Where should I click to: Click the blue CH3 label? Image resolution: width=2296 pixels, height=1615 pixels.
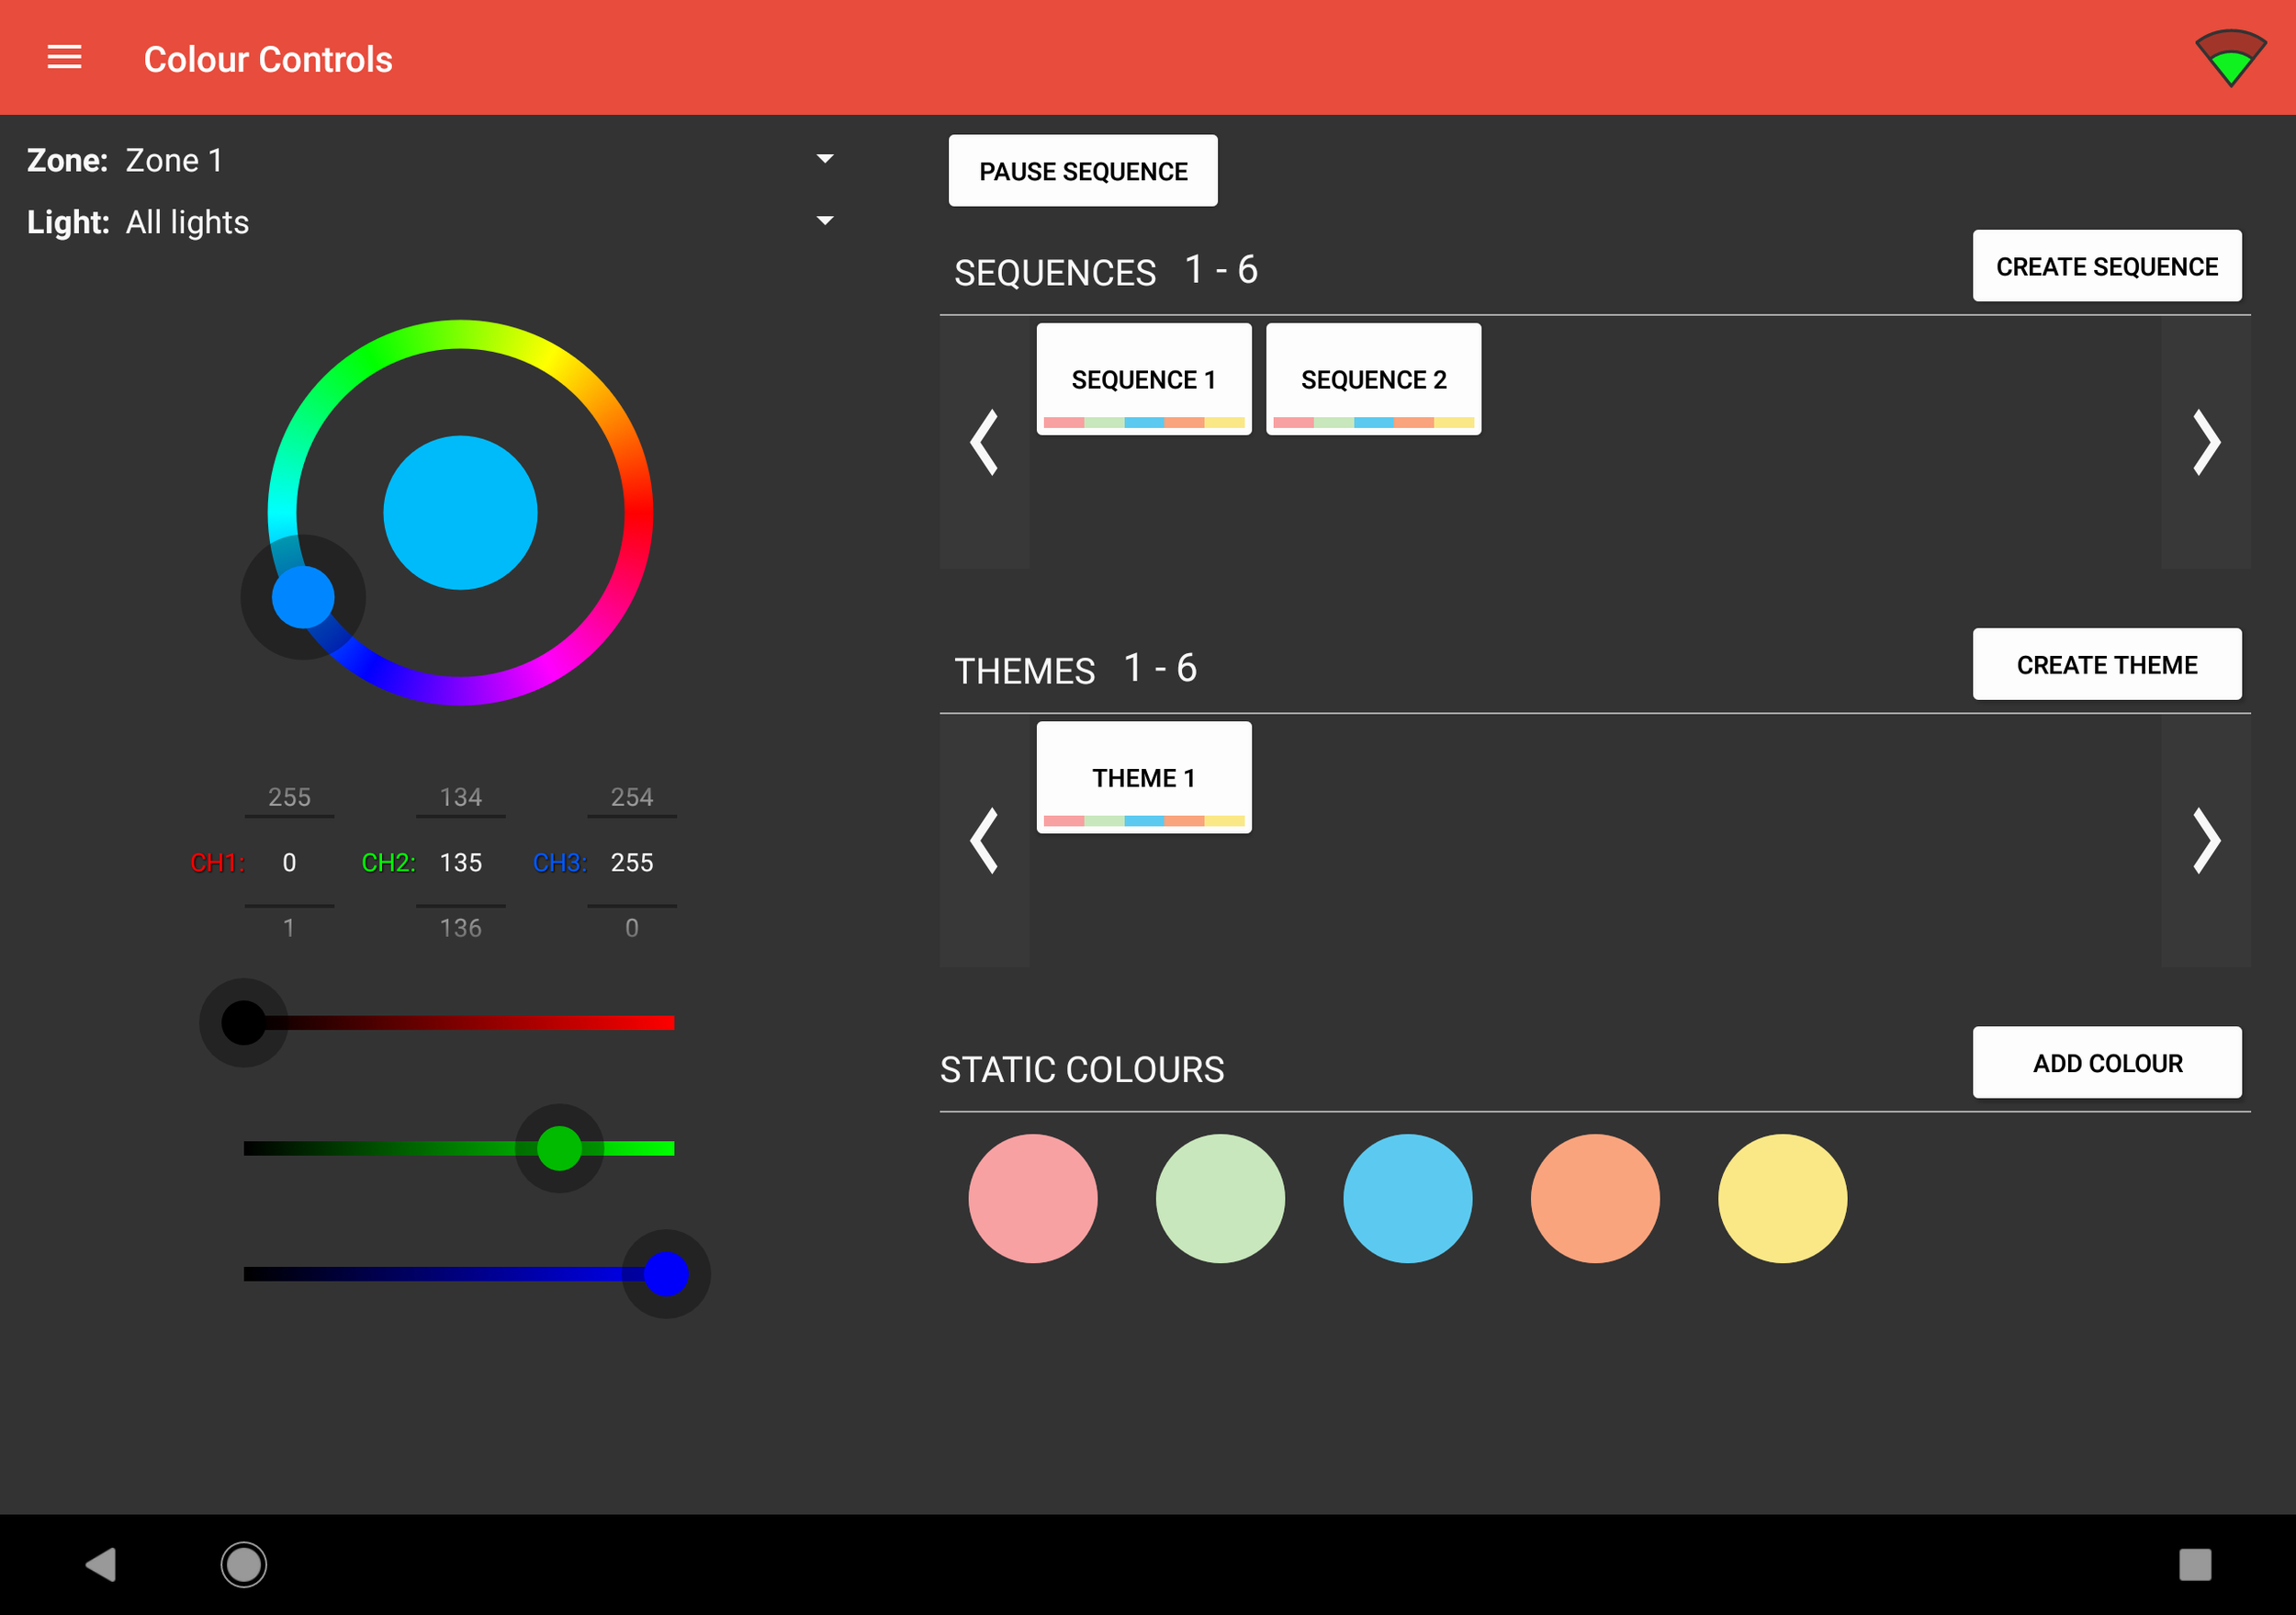559,862
